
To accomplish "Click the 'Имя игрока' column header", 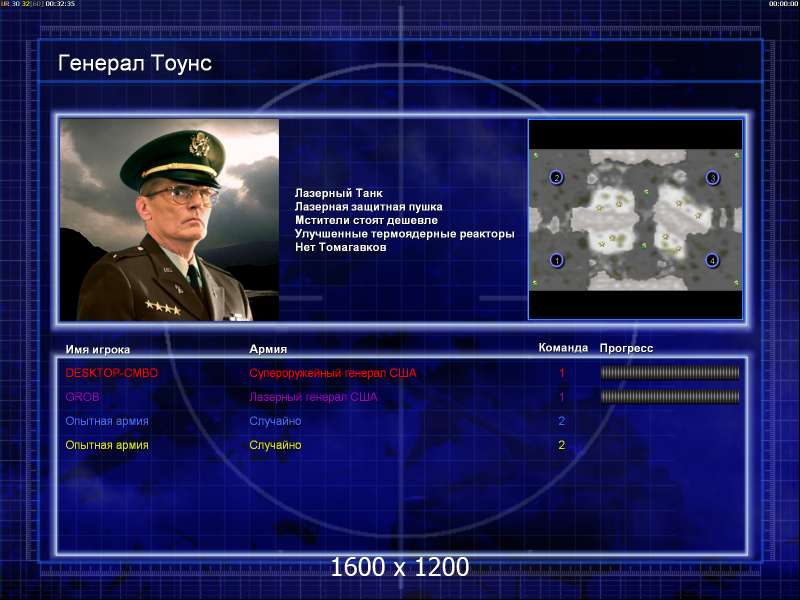I will coord(97,349).
